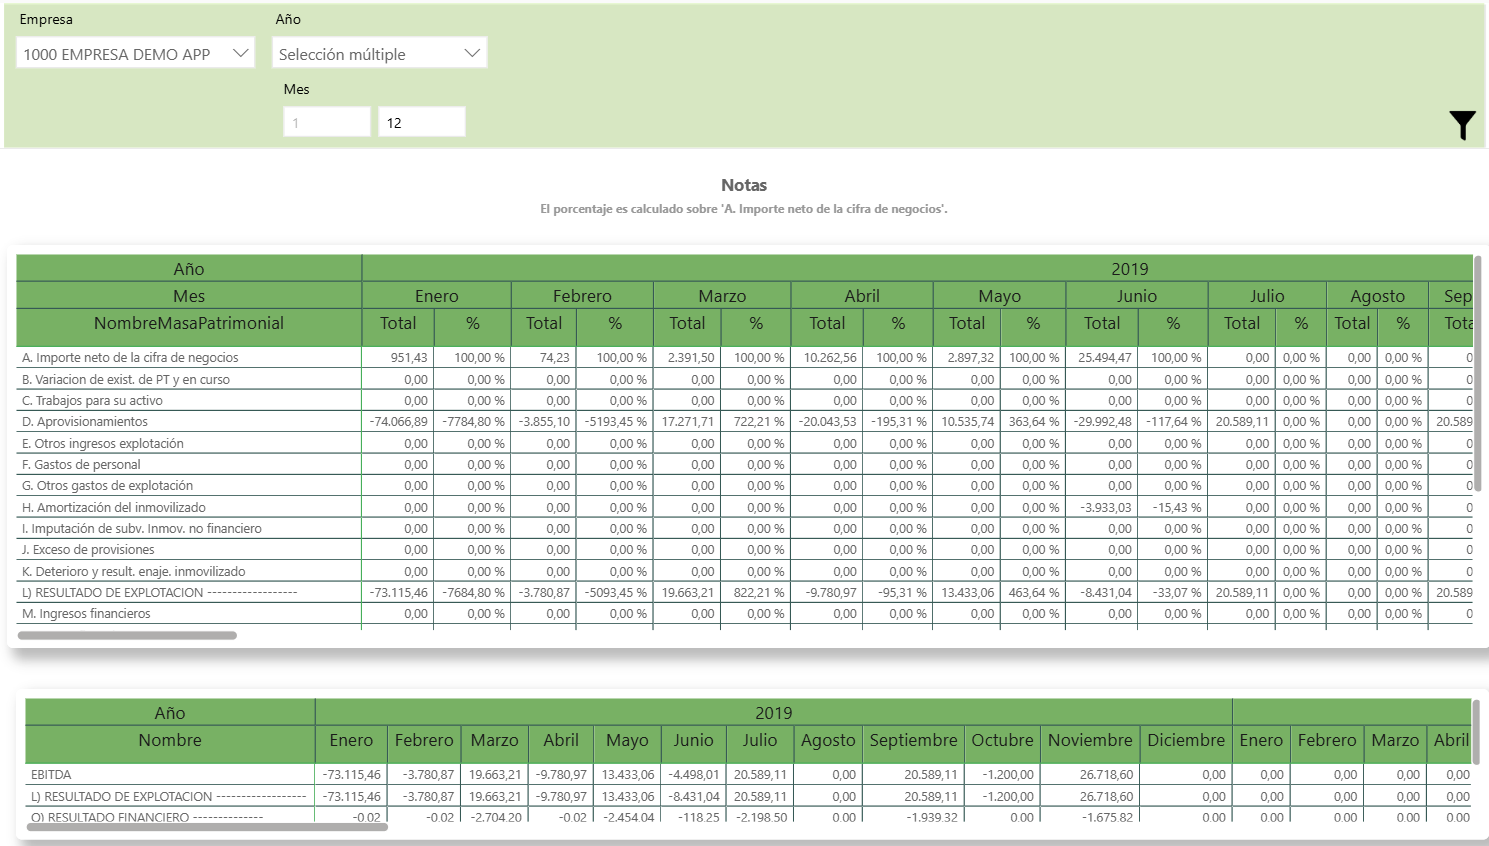
Task: Expand the Año multiple selection dropdown
Action: tap(379, 54)
